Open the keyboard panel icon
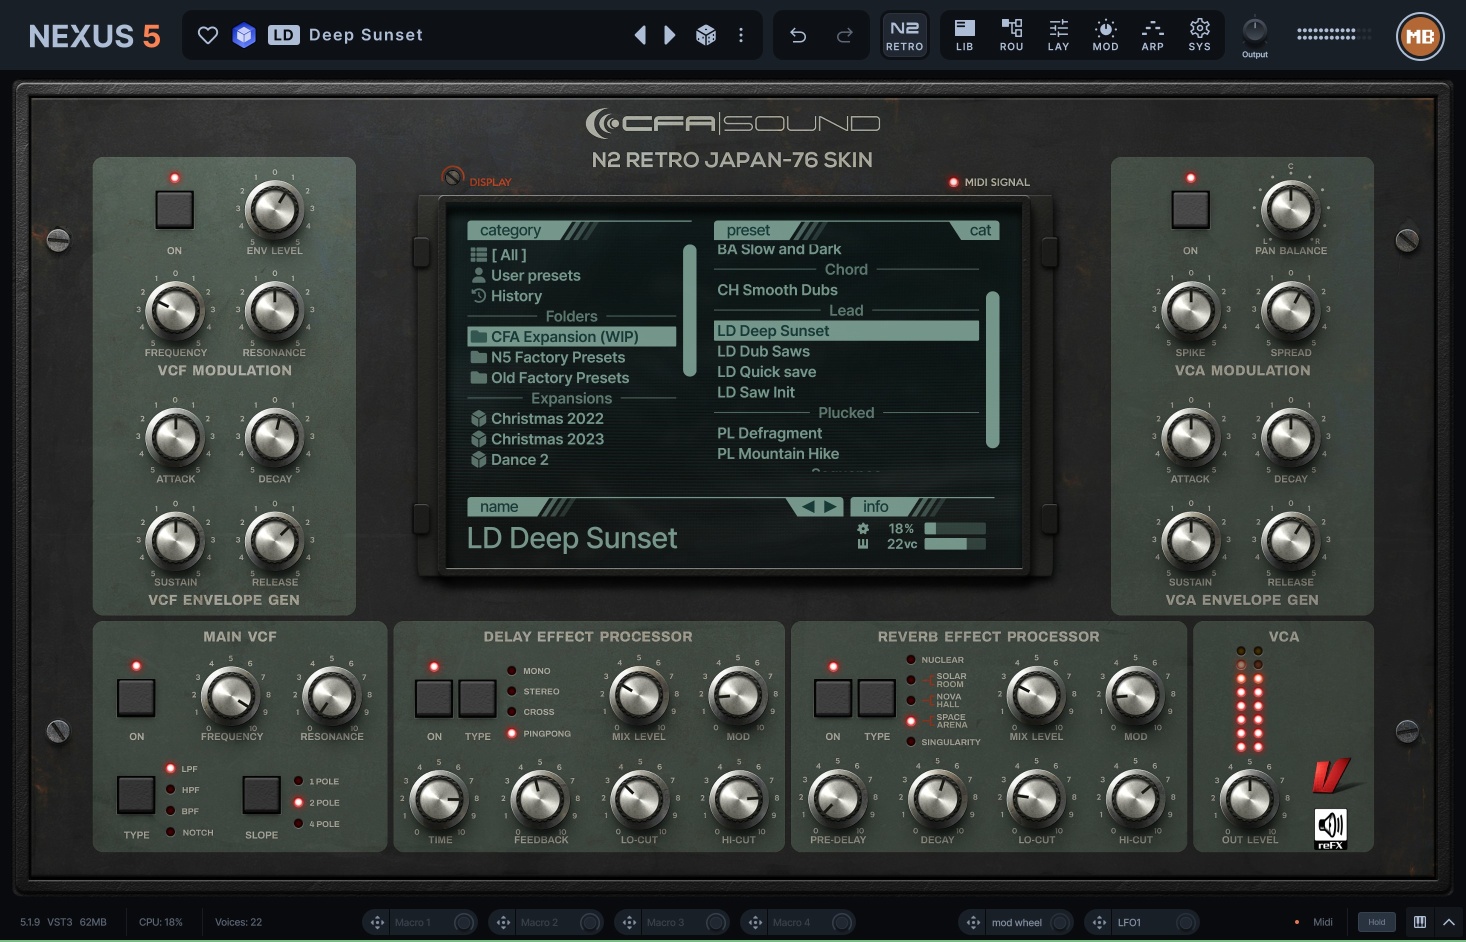Viewport: 1466px width, 942px height. (x=1420, y=922)
